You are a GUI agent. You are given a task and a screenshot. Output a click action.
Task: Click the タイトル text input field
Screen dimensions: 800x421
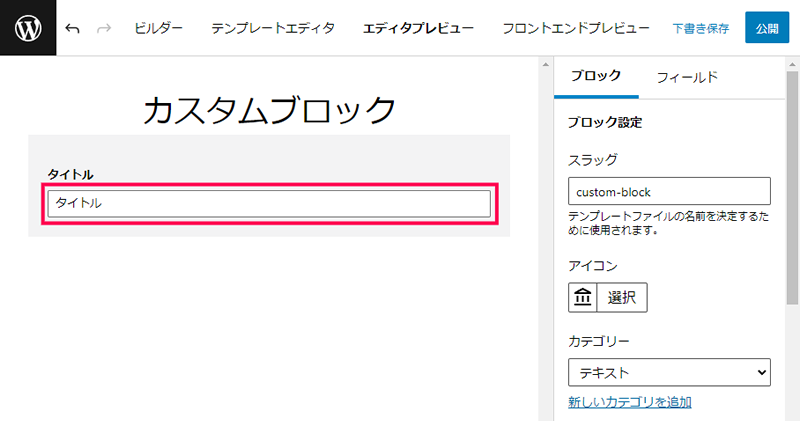coord(269,203)
